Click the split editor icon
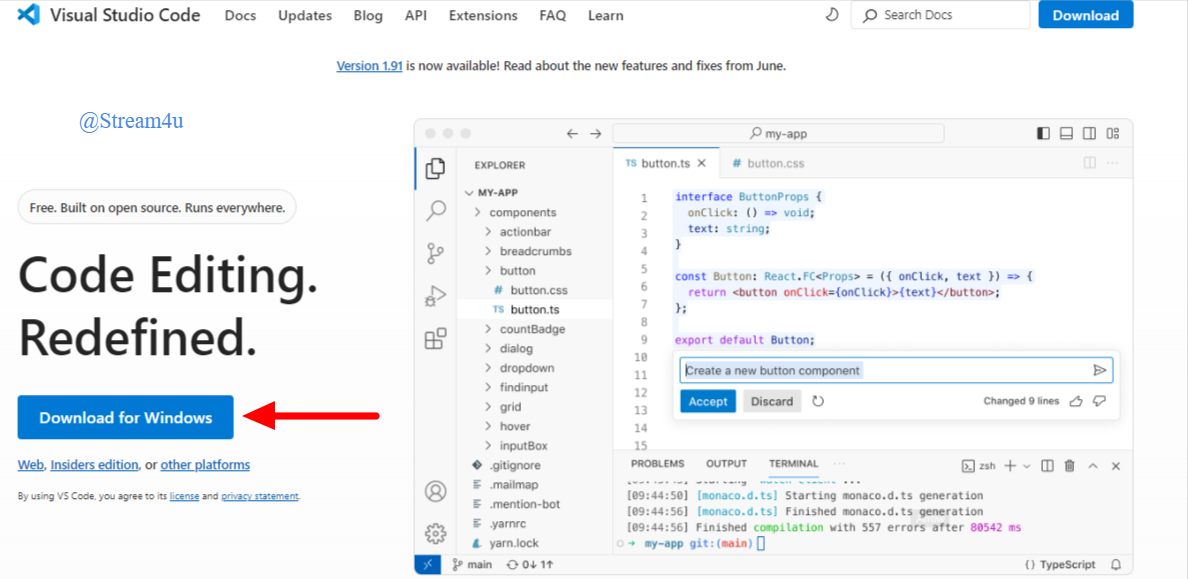 pyautogui.click(x=1090, y=163)
